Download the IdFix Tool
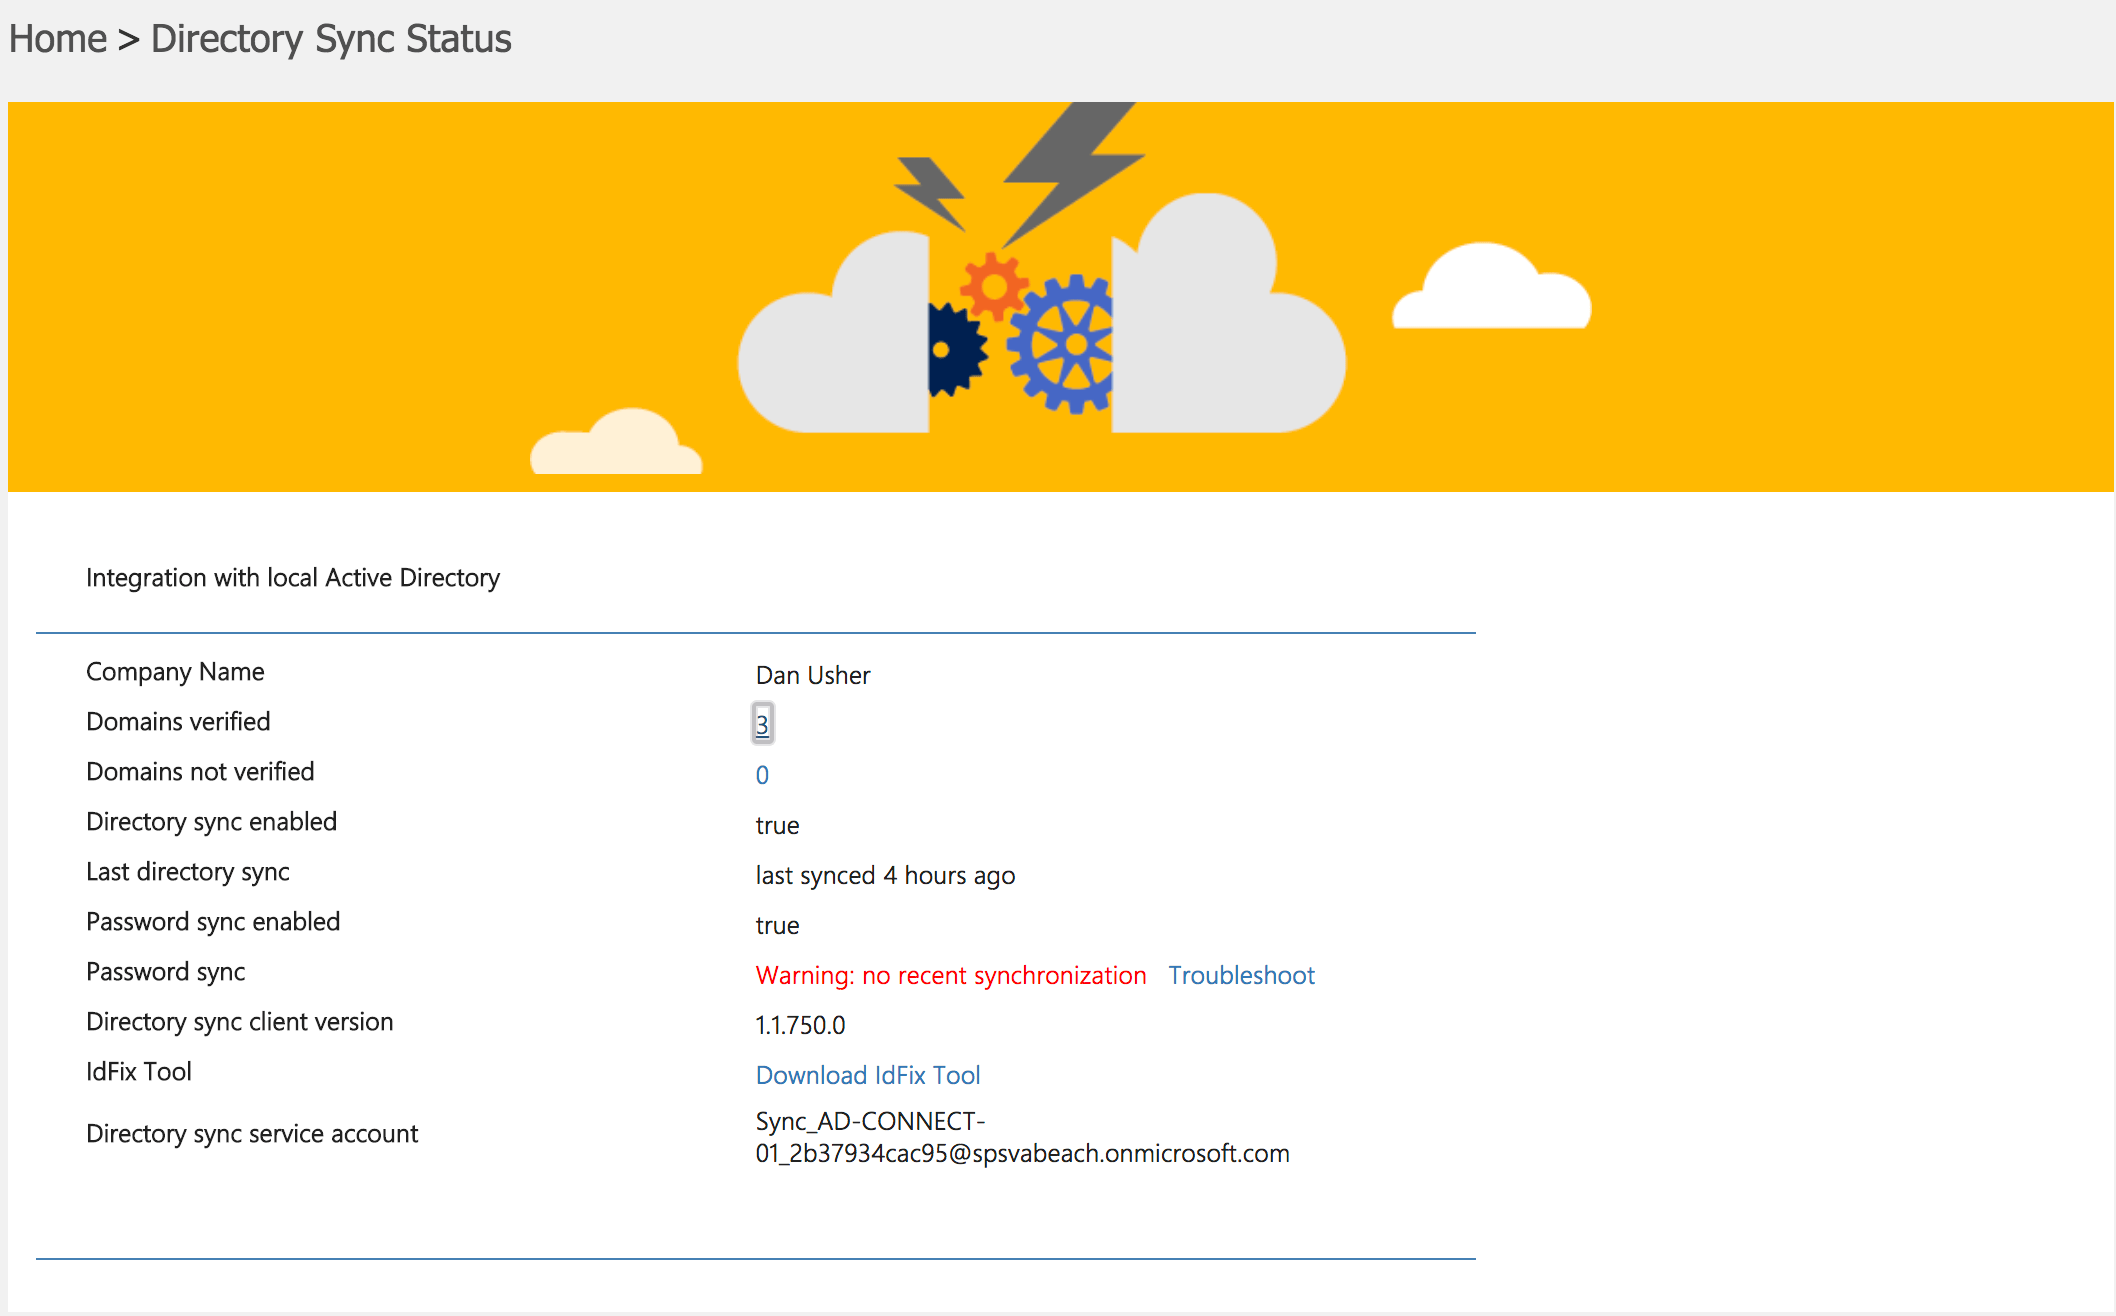Viewport: 2116px width, 1316px height. [867, 1074]
